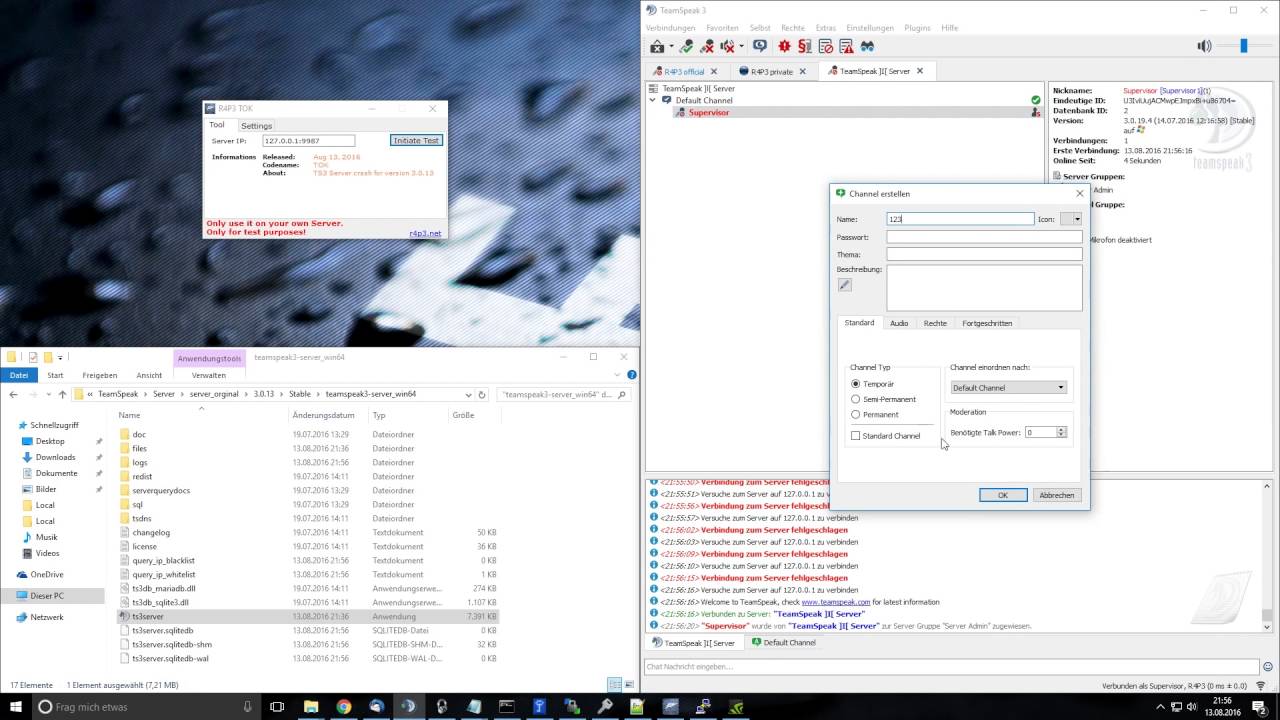Viewport: 1280px width, 720px height.
Task: Click the Passwort input field
Action: coord(984,237)
